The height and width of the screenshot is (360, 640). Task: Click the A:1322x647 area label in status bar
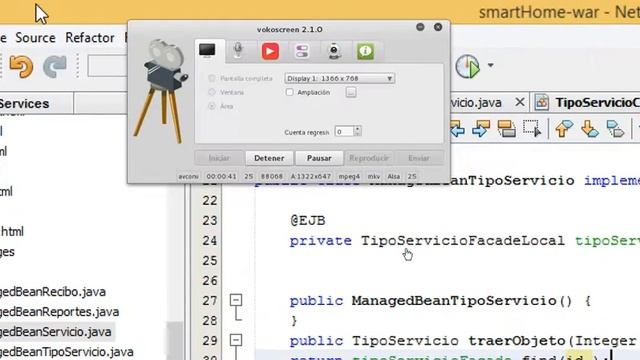click(x=311, y=176)
